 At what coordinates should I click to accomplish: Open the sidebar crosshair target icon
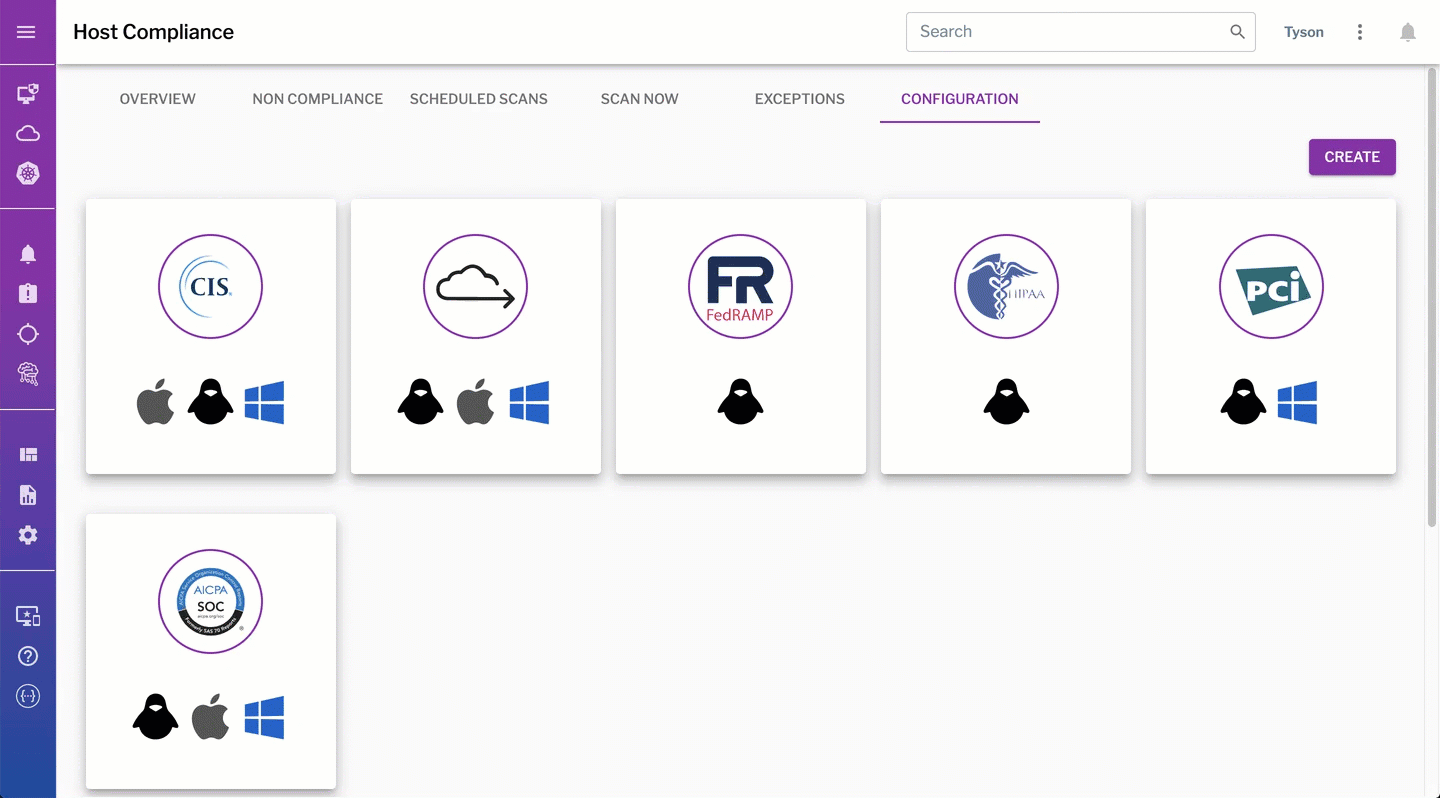pos(28,334)
